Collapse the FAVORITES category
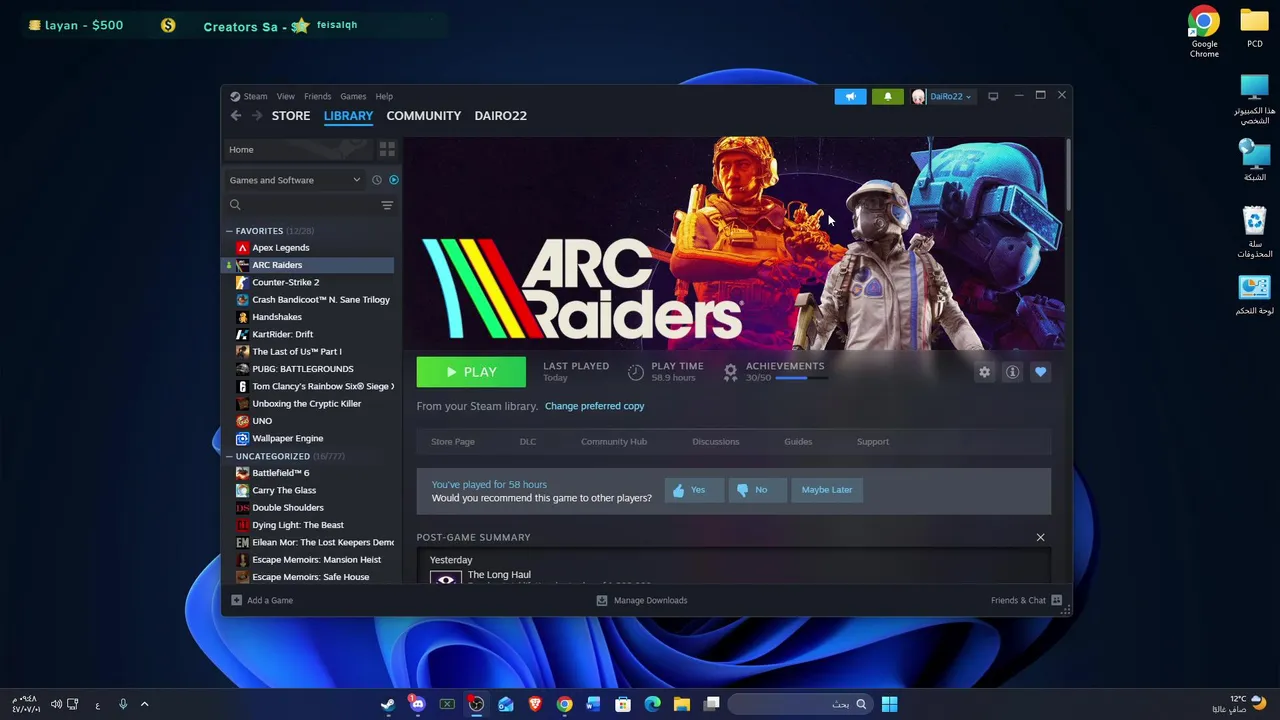 point(229,231)
